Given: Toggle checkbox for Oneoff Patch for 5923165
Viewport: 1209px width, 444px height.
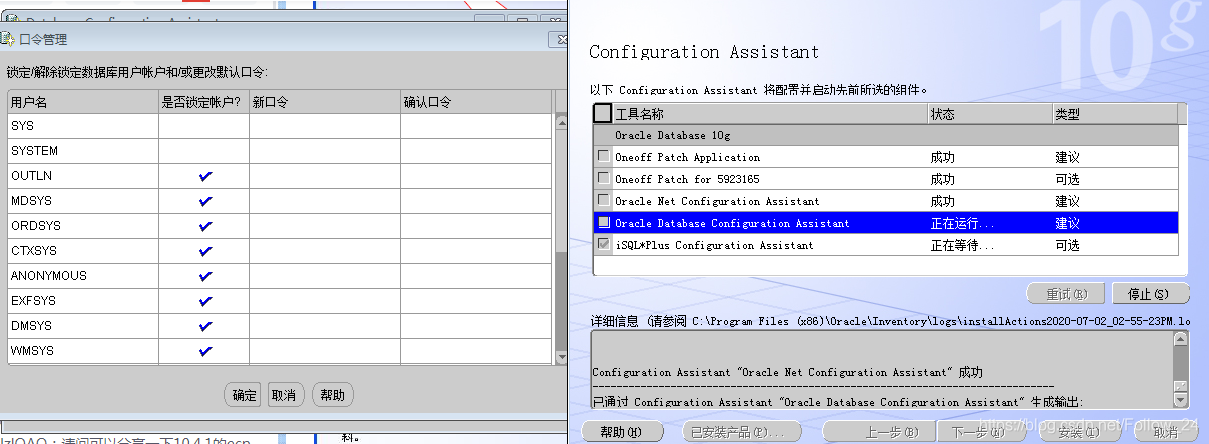Looking at the screenshot, I should 603,178.
